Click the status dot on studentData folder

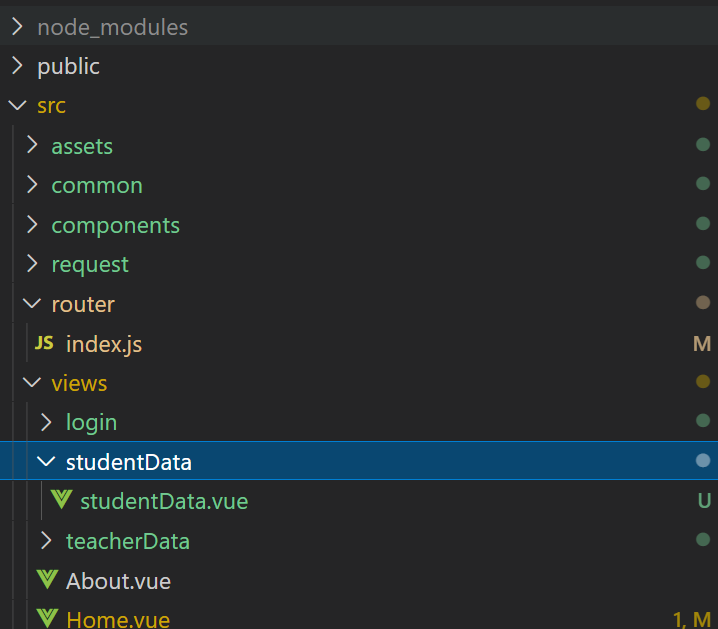(703, 461)
